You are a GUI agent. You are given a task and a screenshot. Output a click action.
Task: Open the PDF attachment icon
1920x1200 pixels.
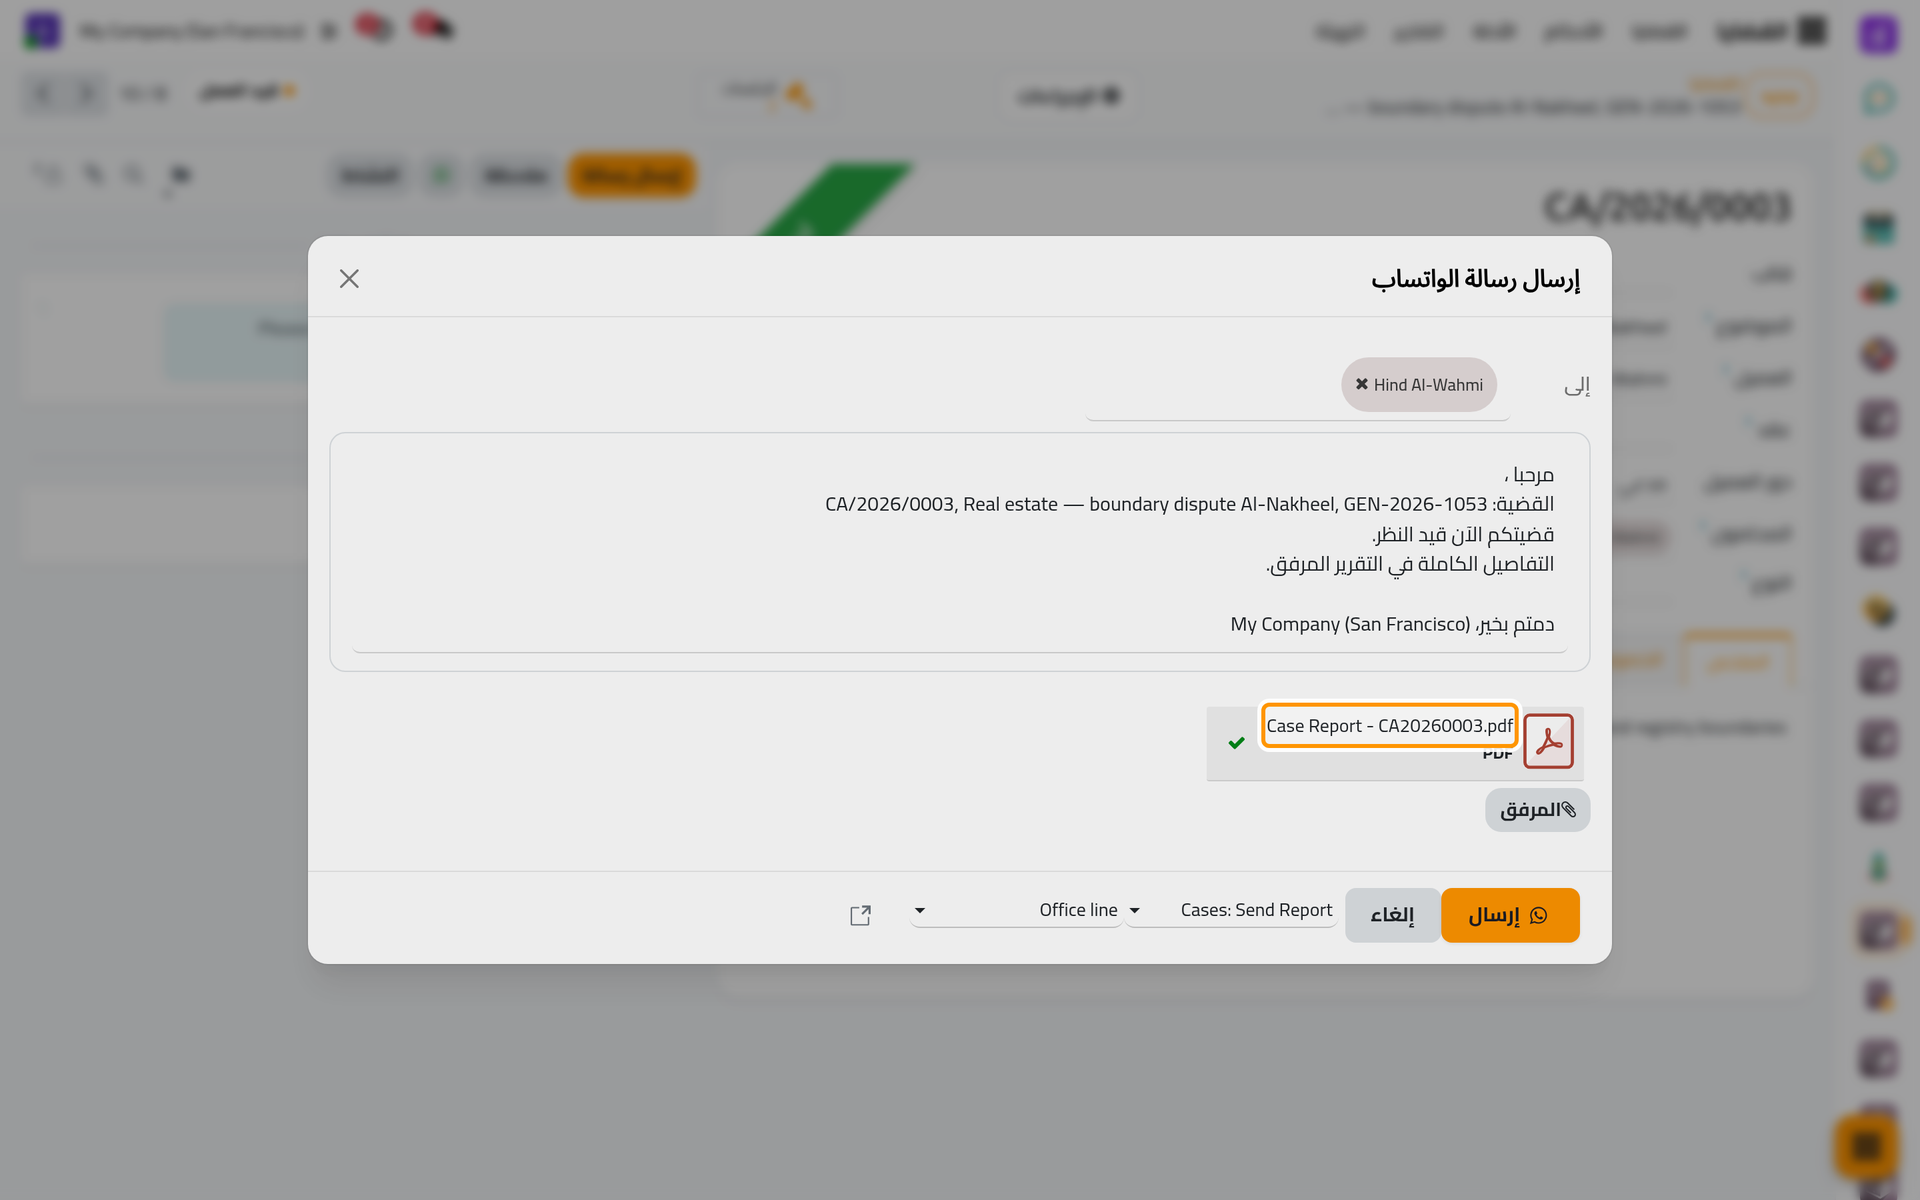[x=1548, y=741]
